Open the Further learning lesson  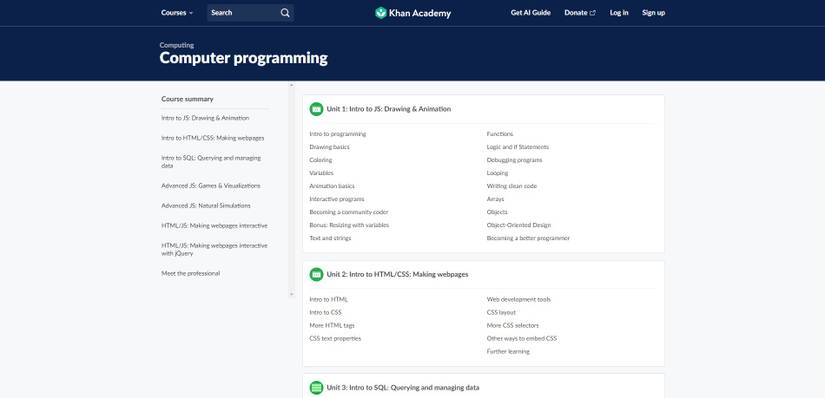(x=508, y=352)
